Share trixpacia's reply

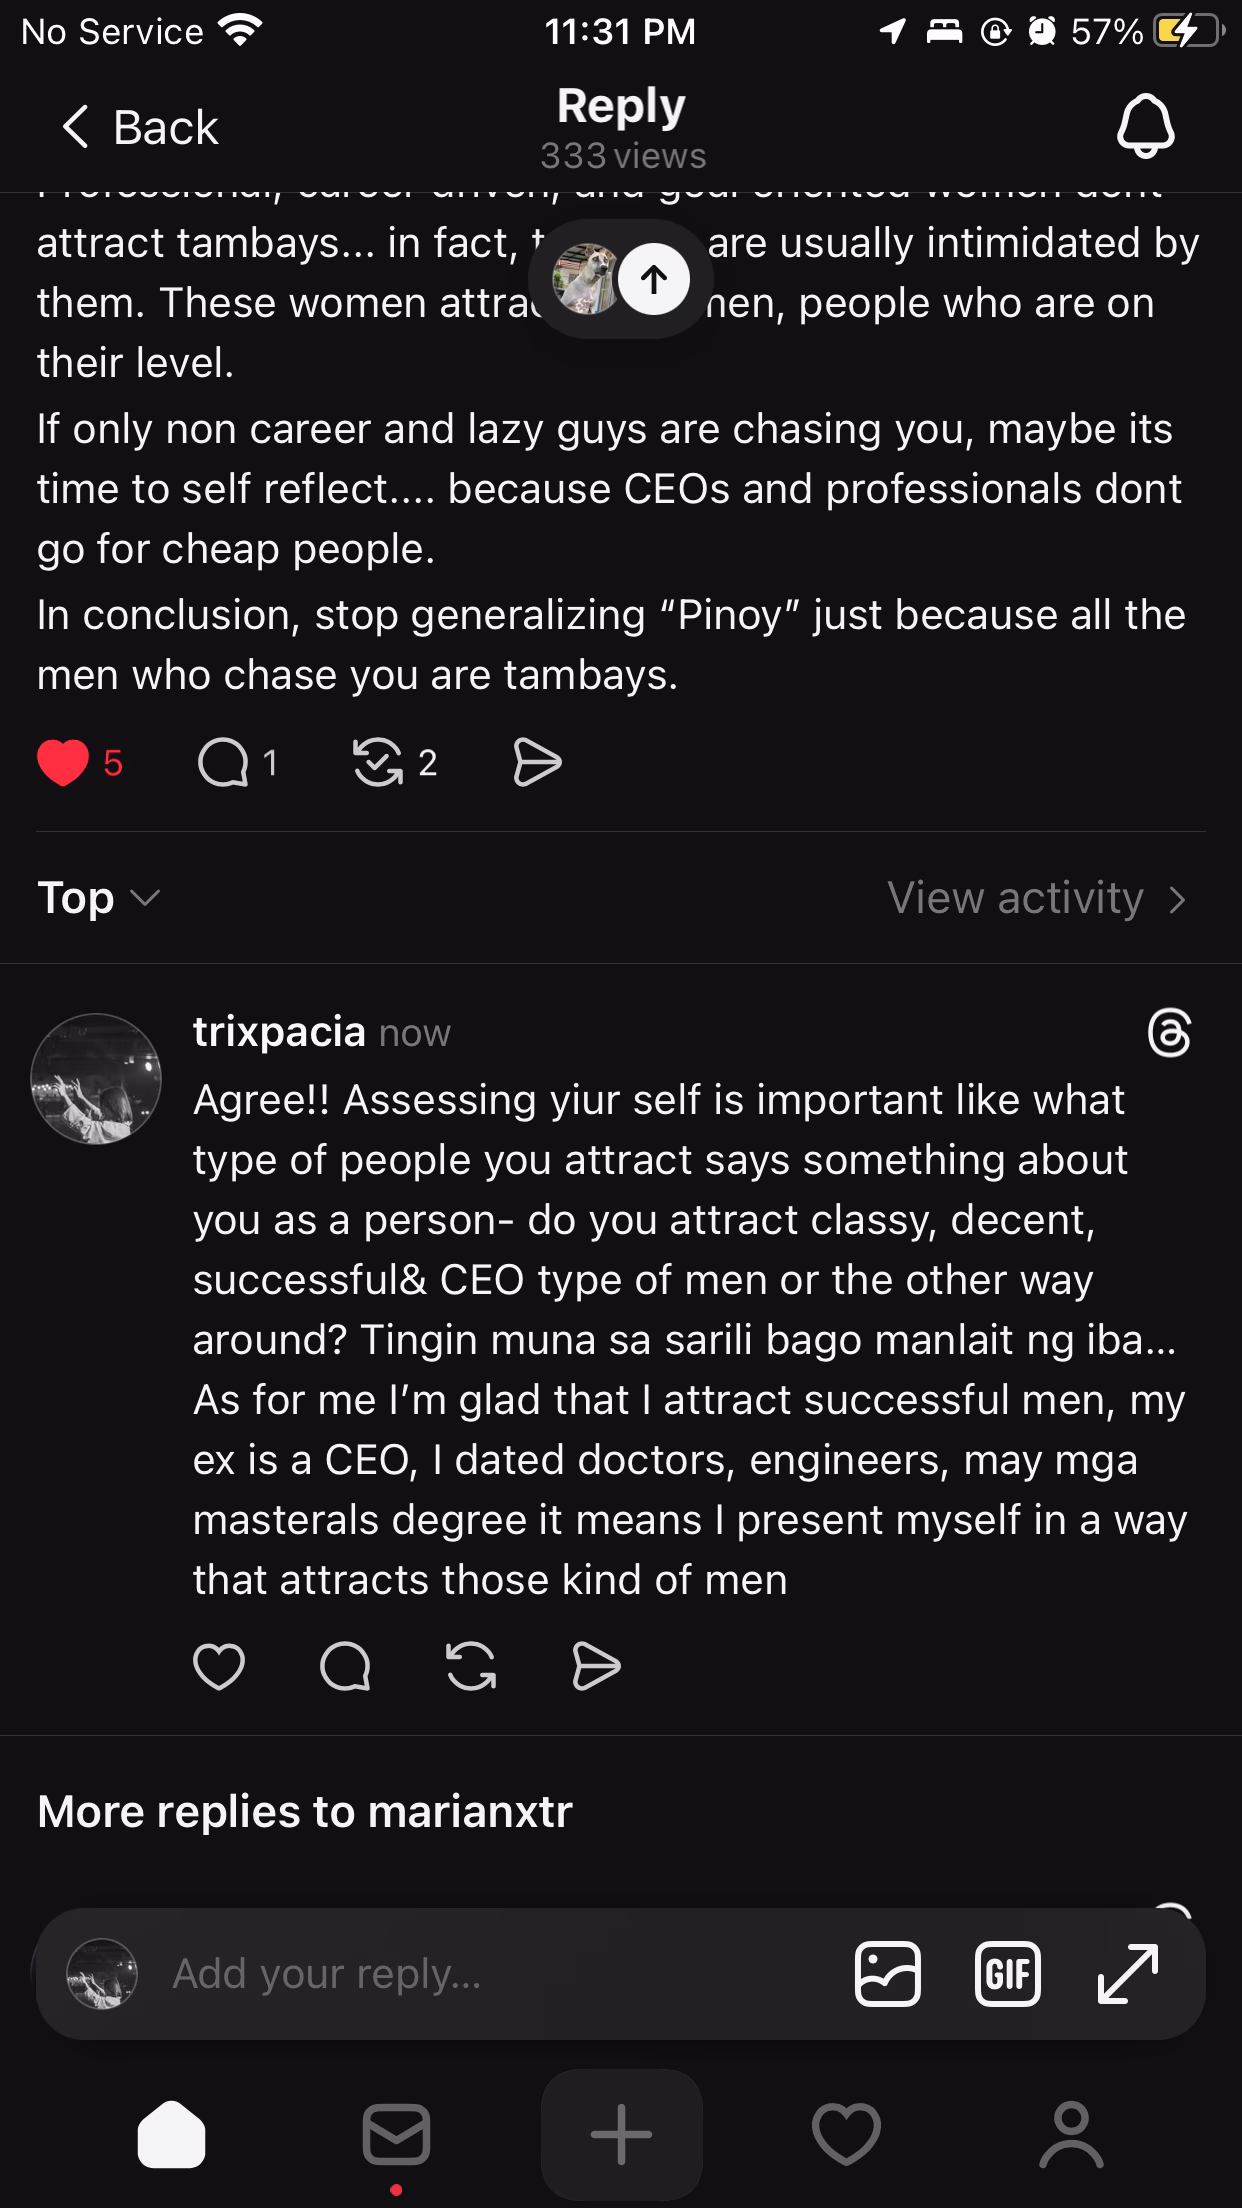point(597,1666)
